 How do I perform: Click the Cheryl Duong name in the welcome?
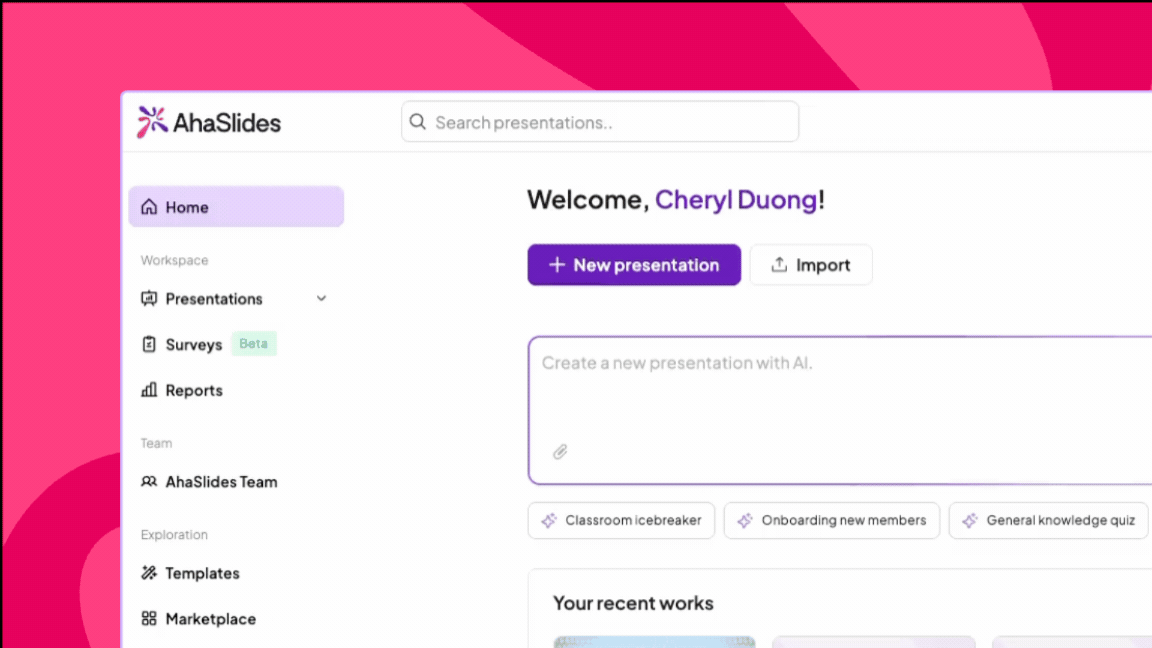(x=735, y=200)
